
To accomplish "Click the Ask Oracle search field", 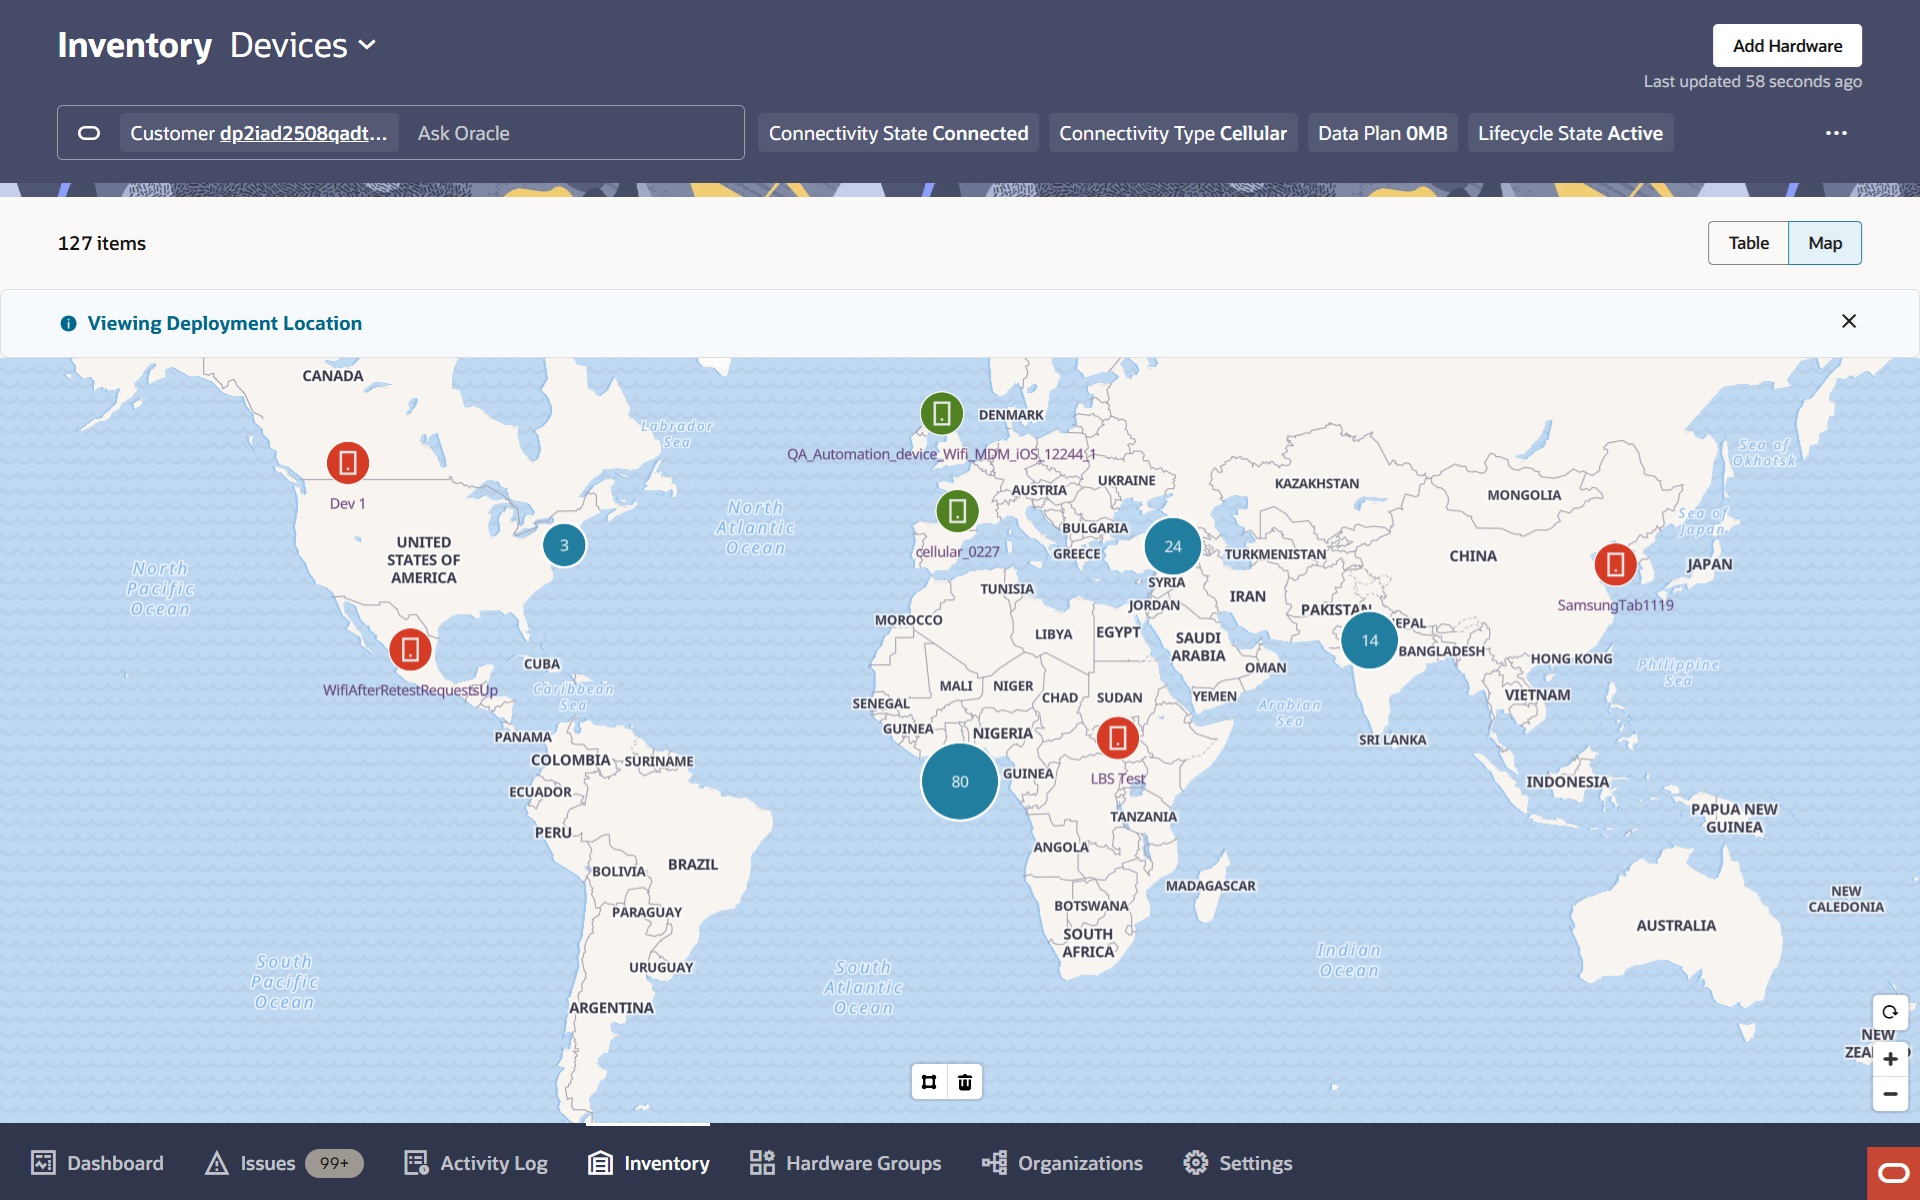I will [575, 133].
